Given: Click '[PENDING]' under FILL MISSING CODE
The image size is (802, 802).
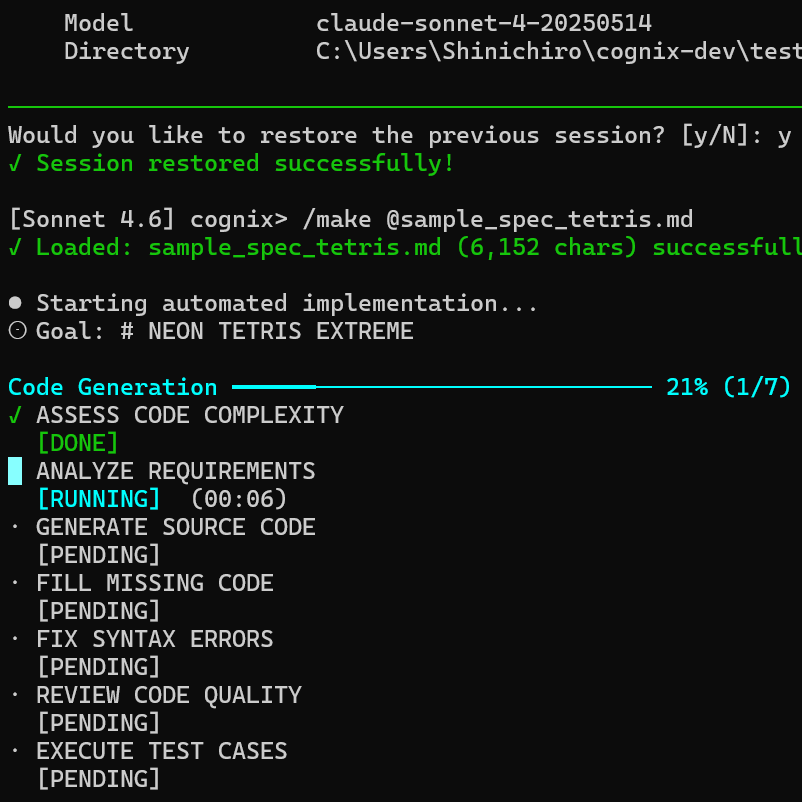Looking at the screenshot, I should click(99, 611).
